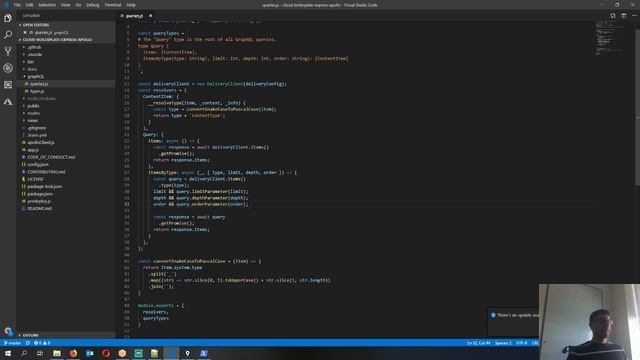This screenshot has height=360, width=640.
Task: Close queries.js in Open Editors list
Action: (25, 32)
